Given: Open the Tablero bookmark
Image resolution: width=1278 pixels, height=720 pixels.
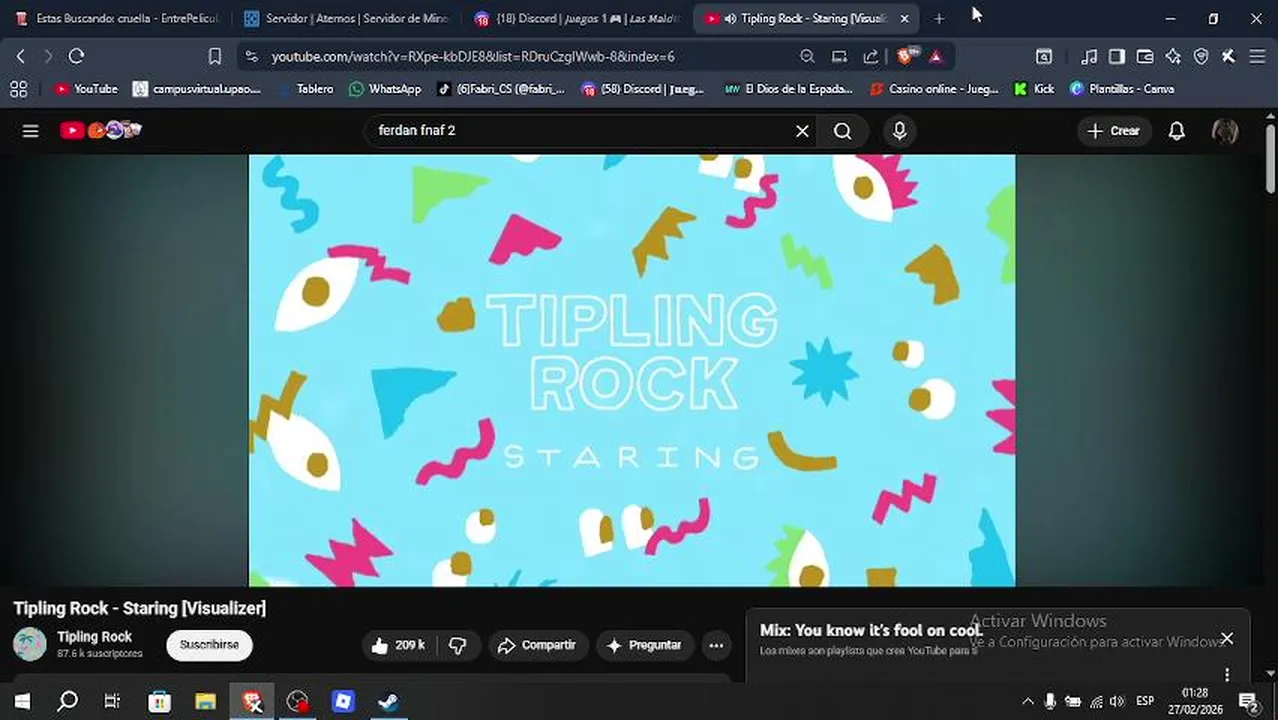Looking at the screenshot, I should click(x=305, y=89).
